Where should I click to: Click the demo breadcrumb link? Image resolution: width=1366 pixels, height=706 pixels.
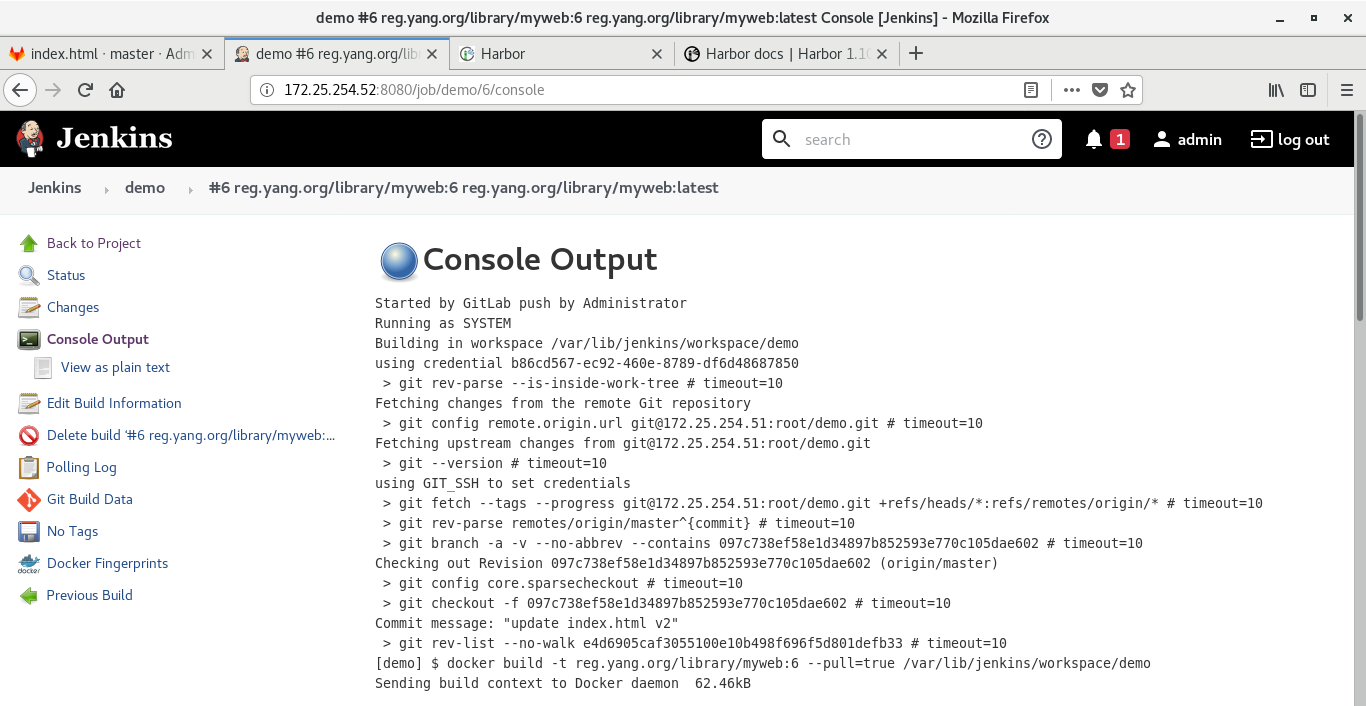coord(145,188)
